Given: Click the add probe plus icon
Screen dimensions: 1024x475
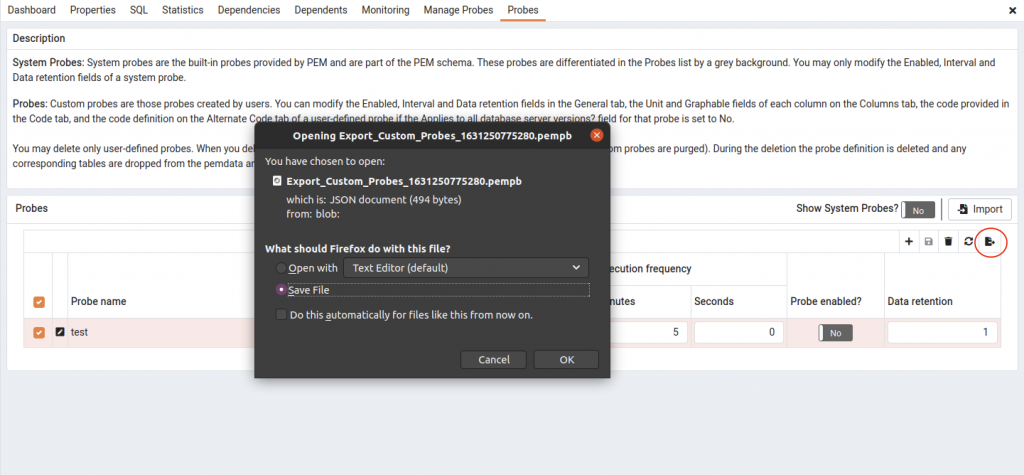Looking at the screenshot, I should click(909, 241).
